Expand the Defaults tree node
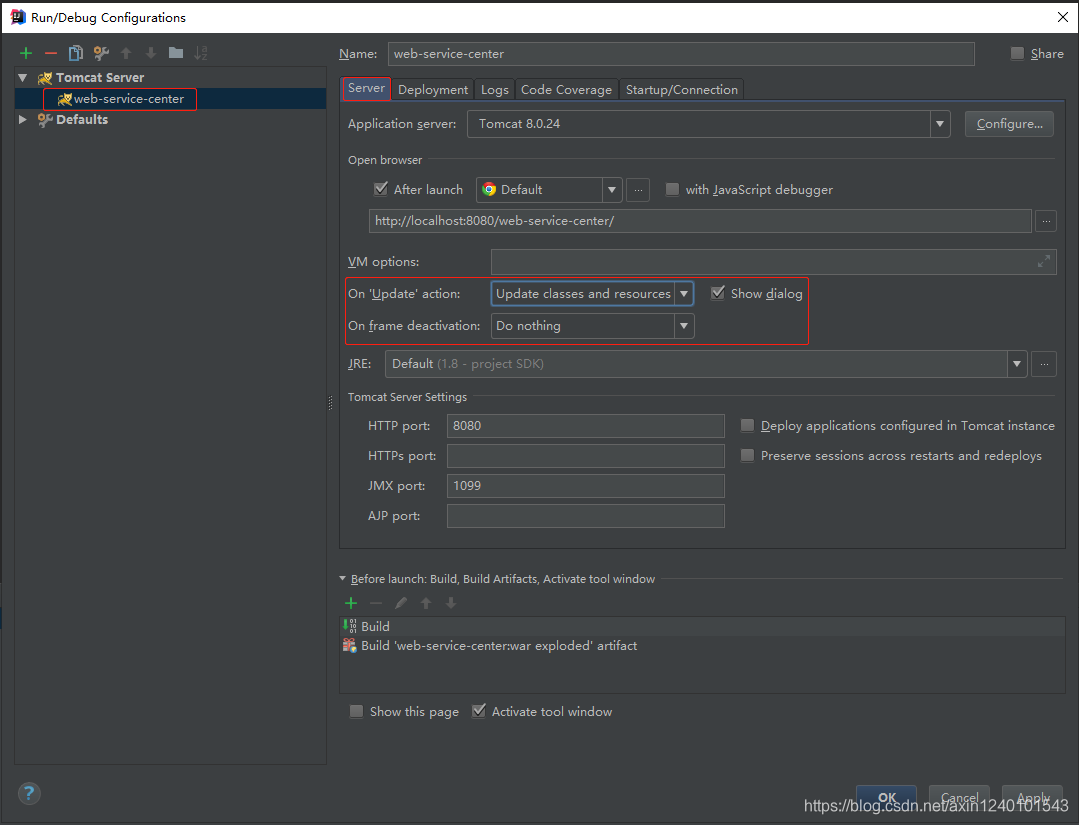 pos(23,120)
